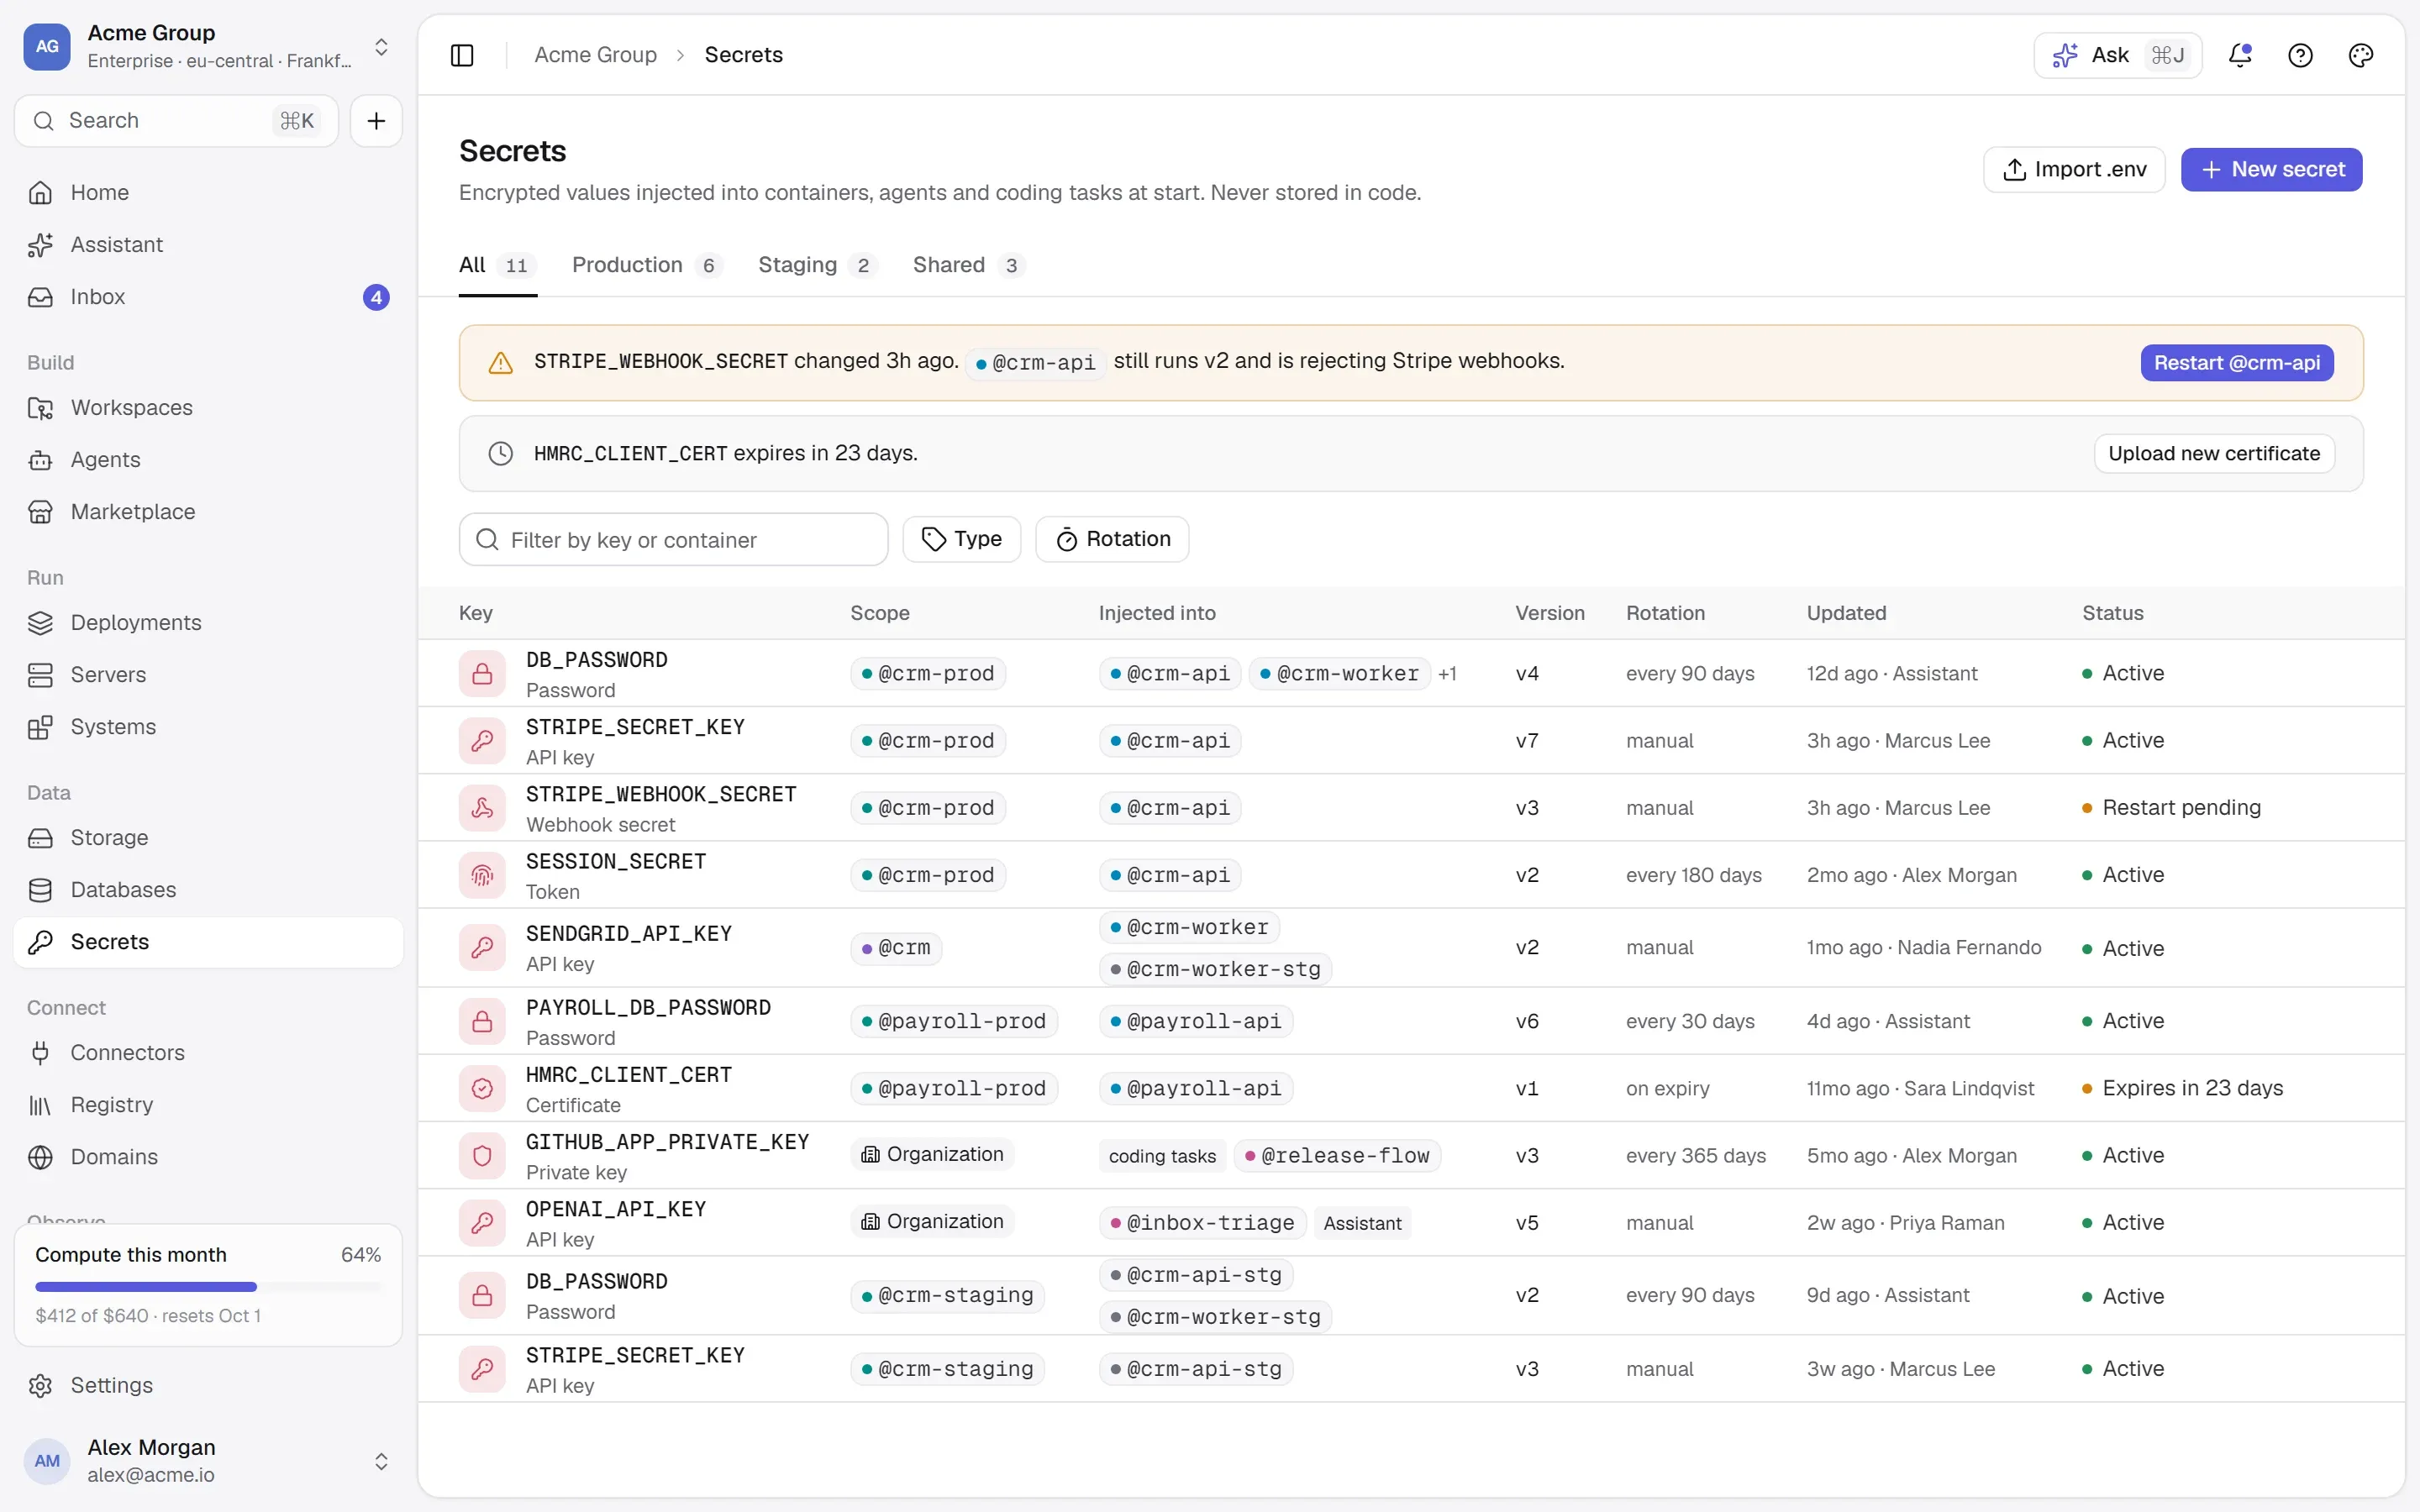Screen dimensions: 2420x1512
Task: Click the sidebar Search field
Action: [176, 121]
